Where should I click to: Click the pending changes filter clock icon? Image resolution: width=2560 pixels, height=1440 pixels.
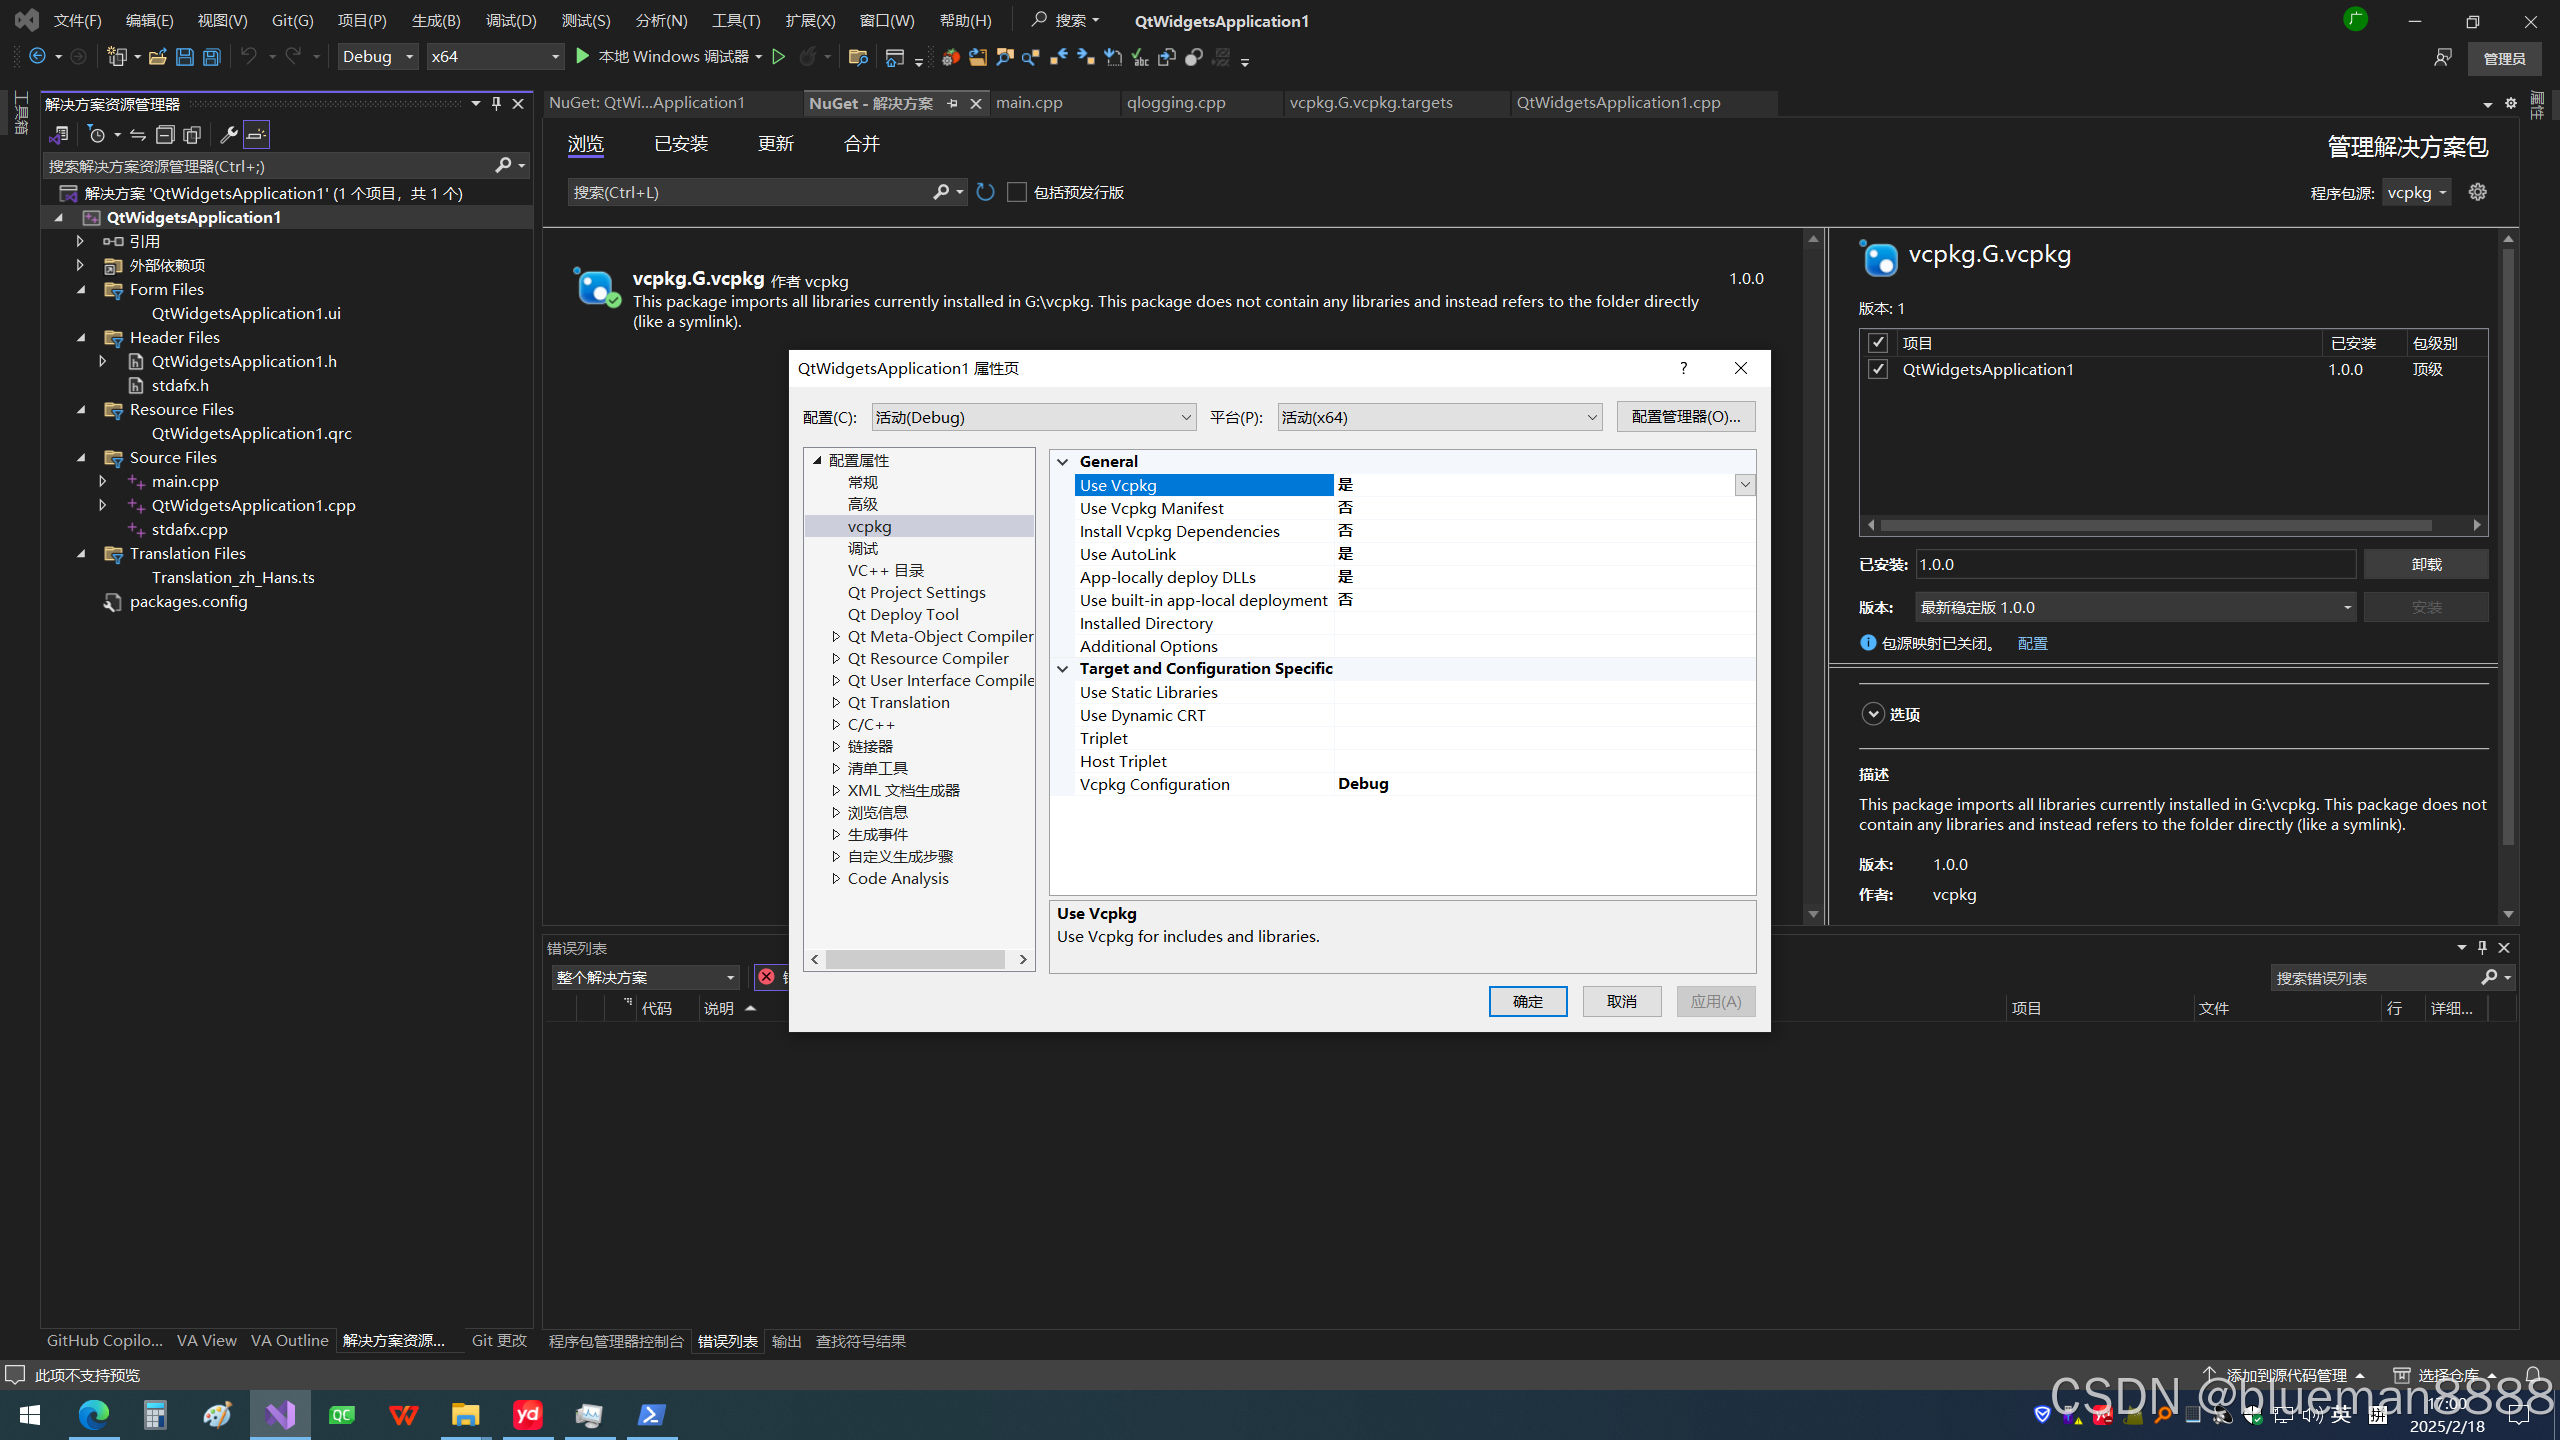click(97, 135)
